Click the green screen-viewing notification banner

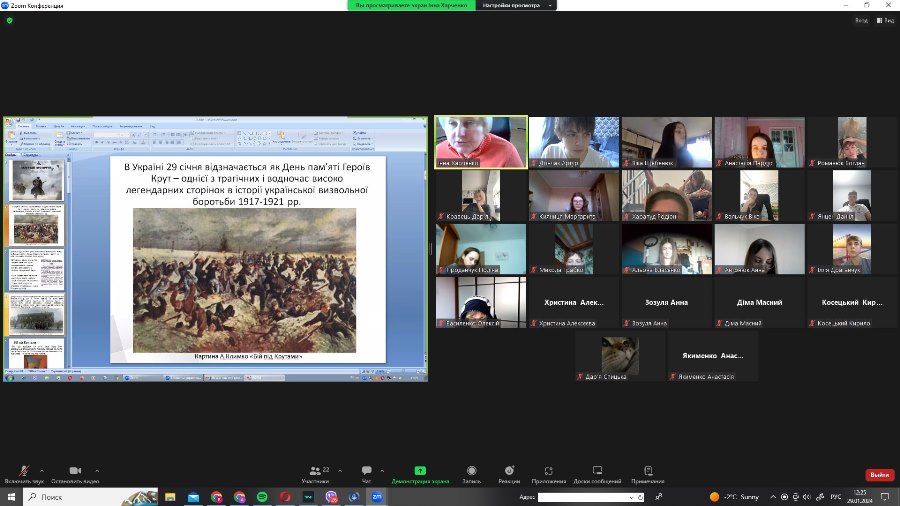point(412,5)
